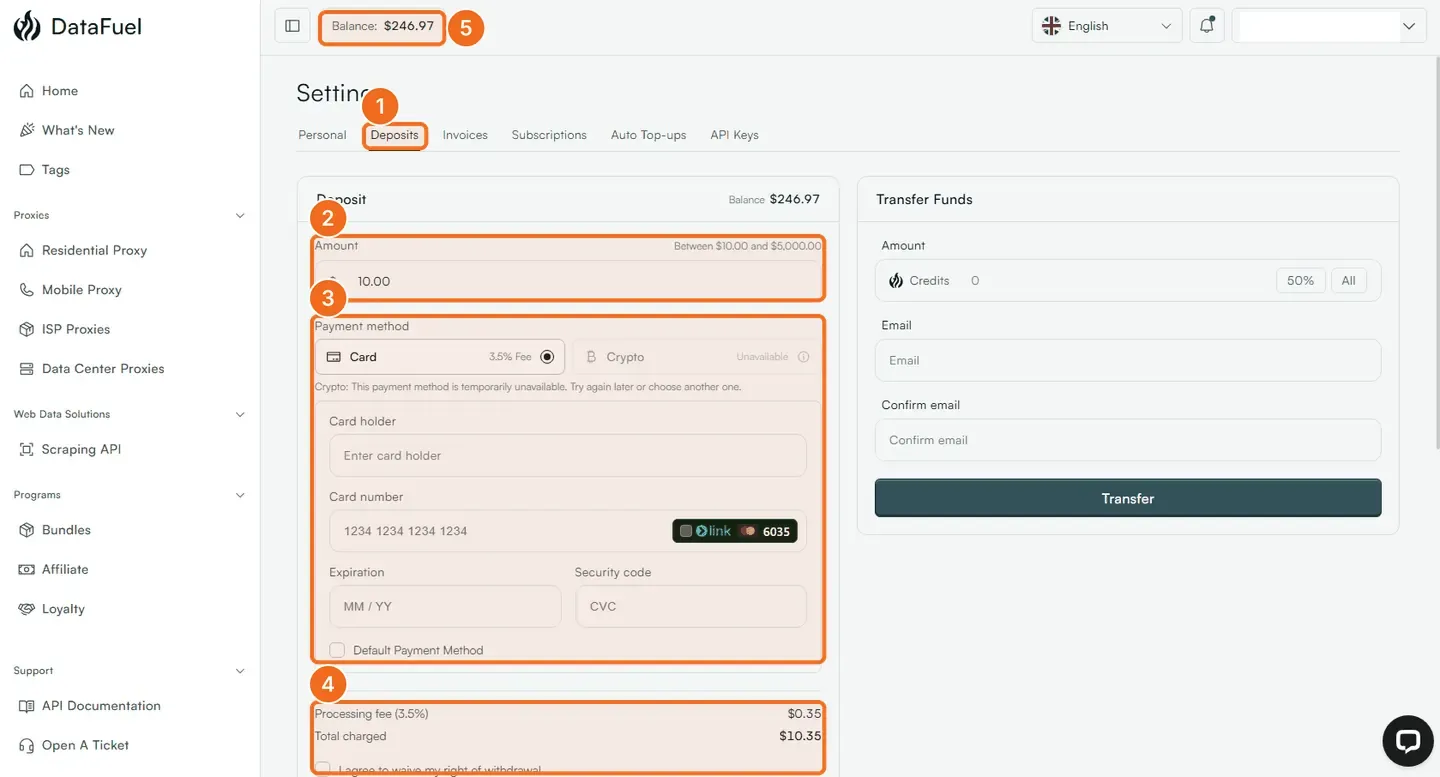Open the Subscriptions tab
This screenshot has height=777, width=1440.
(549, 135)
